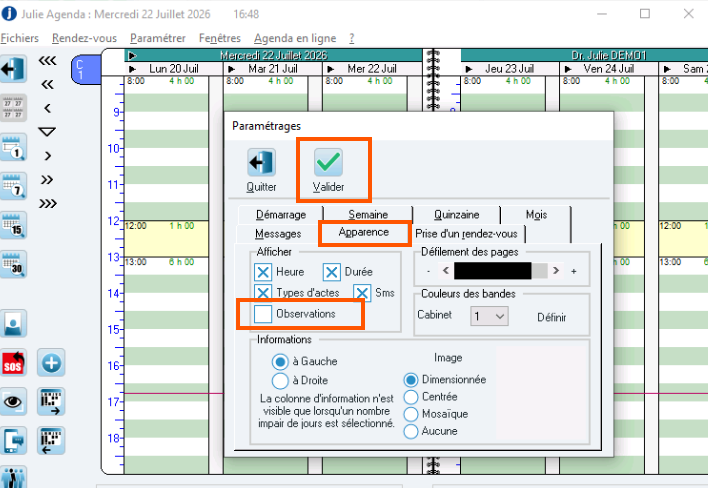
Task: Click the Défilement des pages slider track
Action: pos(500,271)
